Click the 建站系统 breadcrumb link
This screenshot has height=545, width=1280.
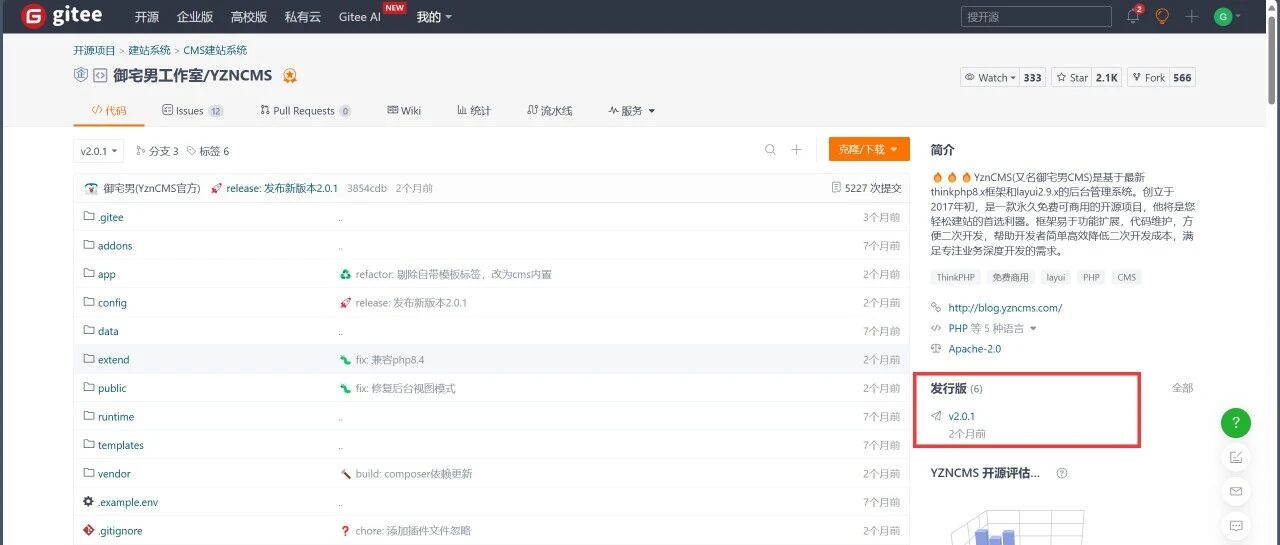(149, 50)
